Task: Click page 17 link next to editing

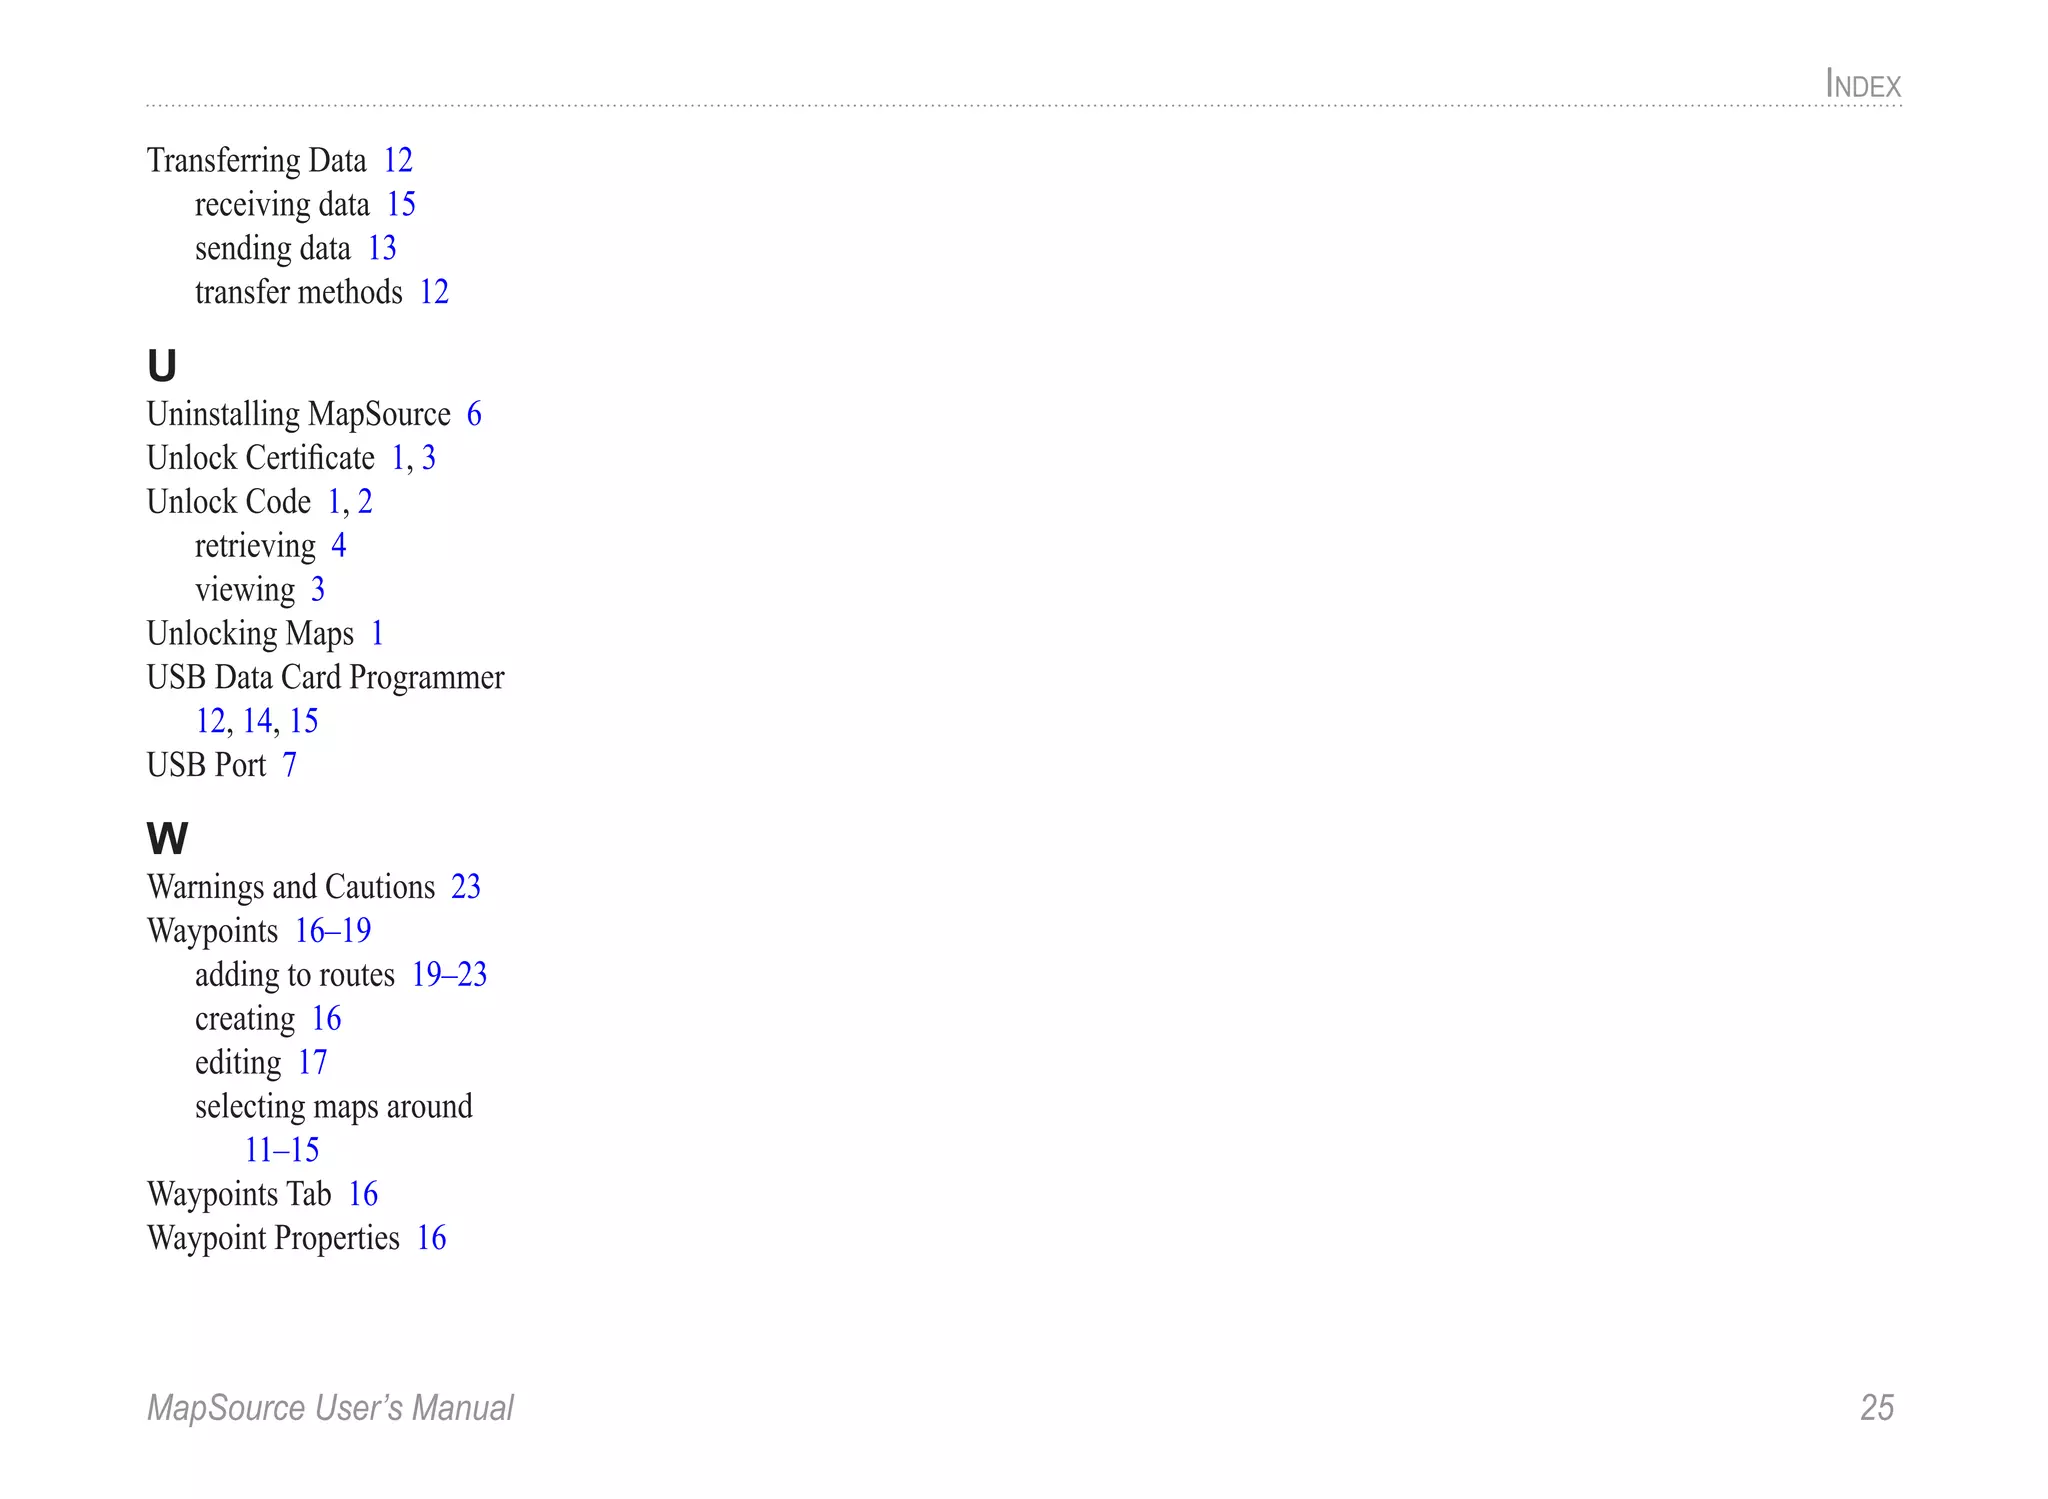Action: [x=312, y=1063]
